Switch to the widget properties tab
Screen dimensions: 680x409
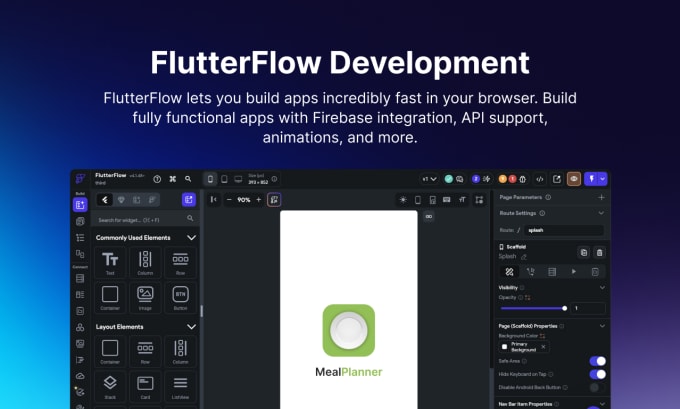coord(509,272)
